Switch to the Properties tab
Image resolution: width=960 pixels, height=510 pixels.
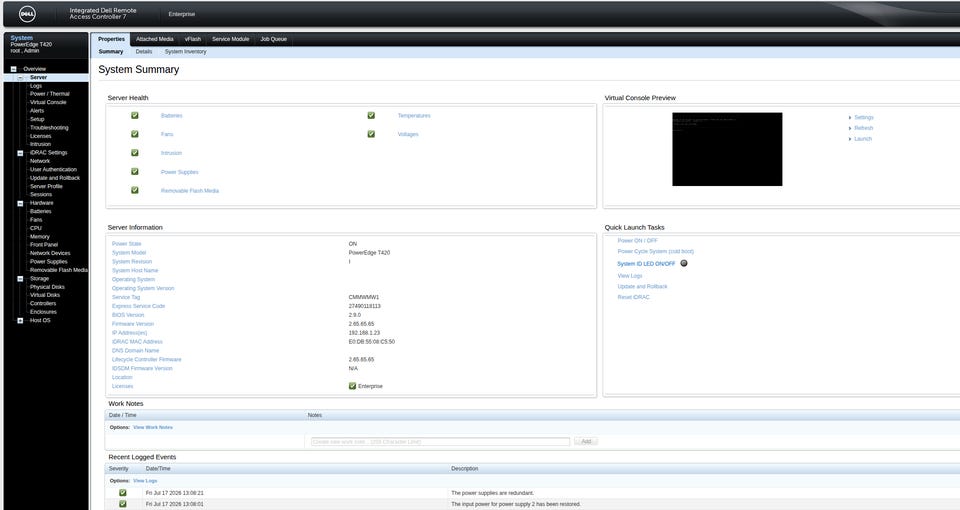pyautogui.click(x=111, y=39)
